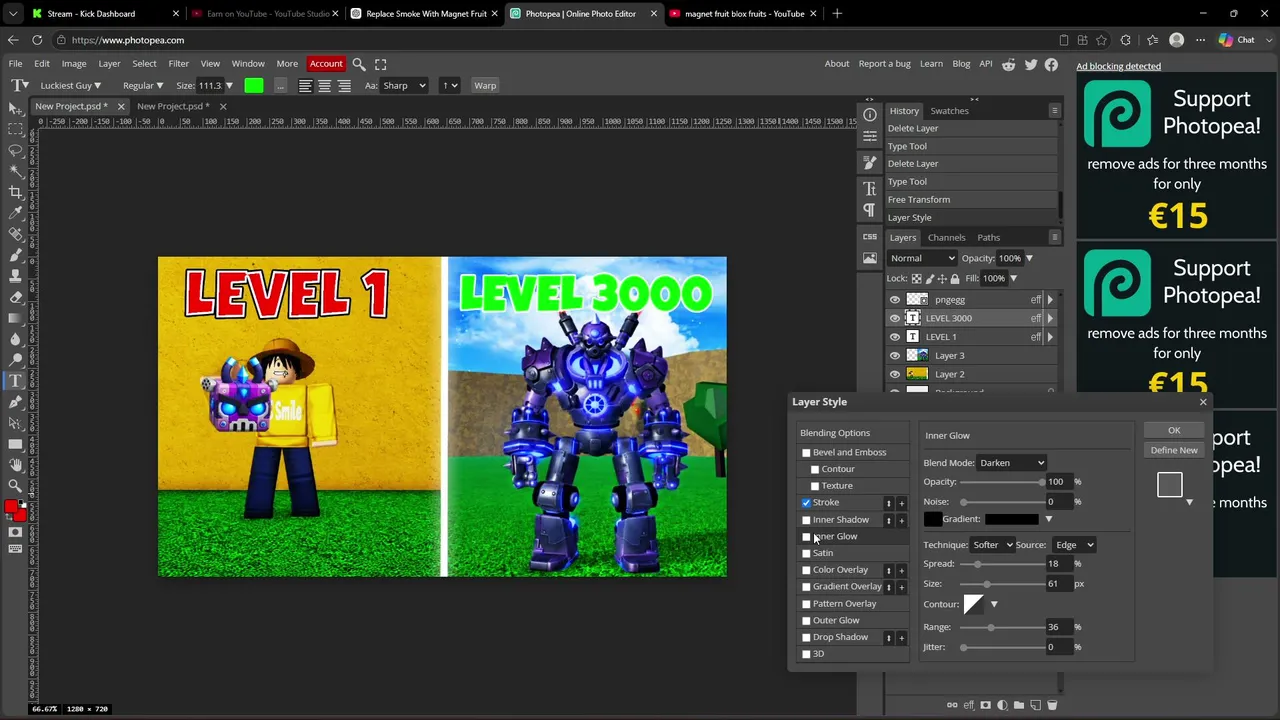
Task: Select the Lasso tool
Action: click(x=16, y=150)
